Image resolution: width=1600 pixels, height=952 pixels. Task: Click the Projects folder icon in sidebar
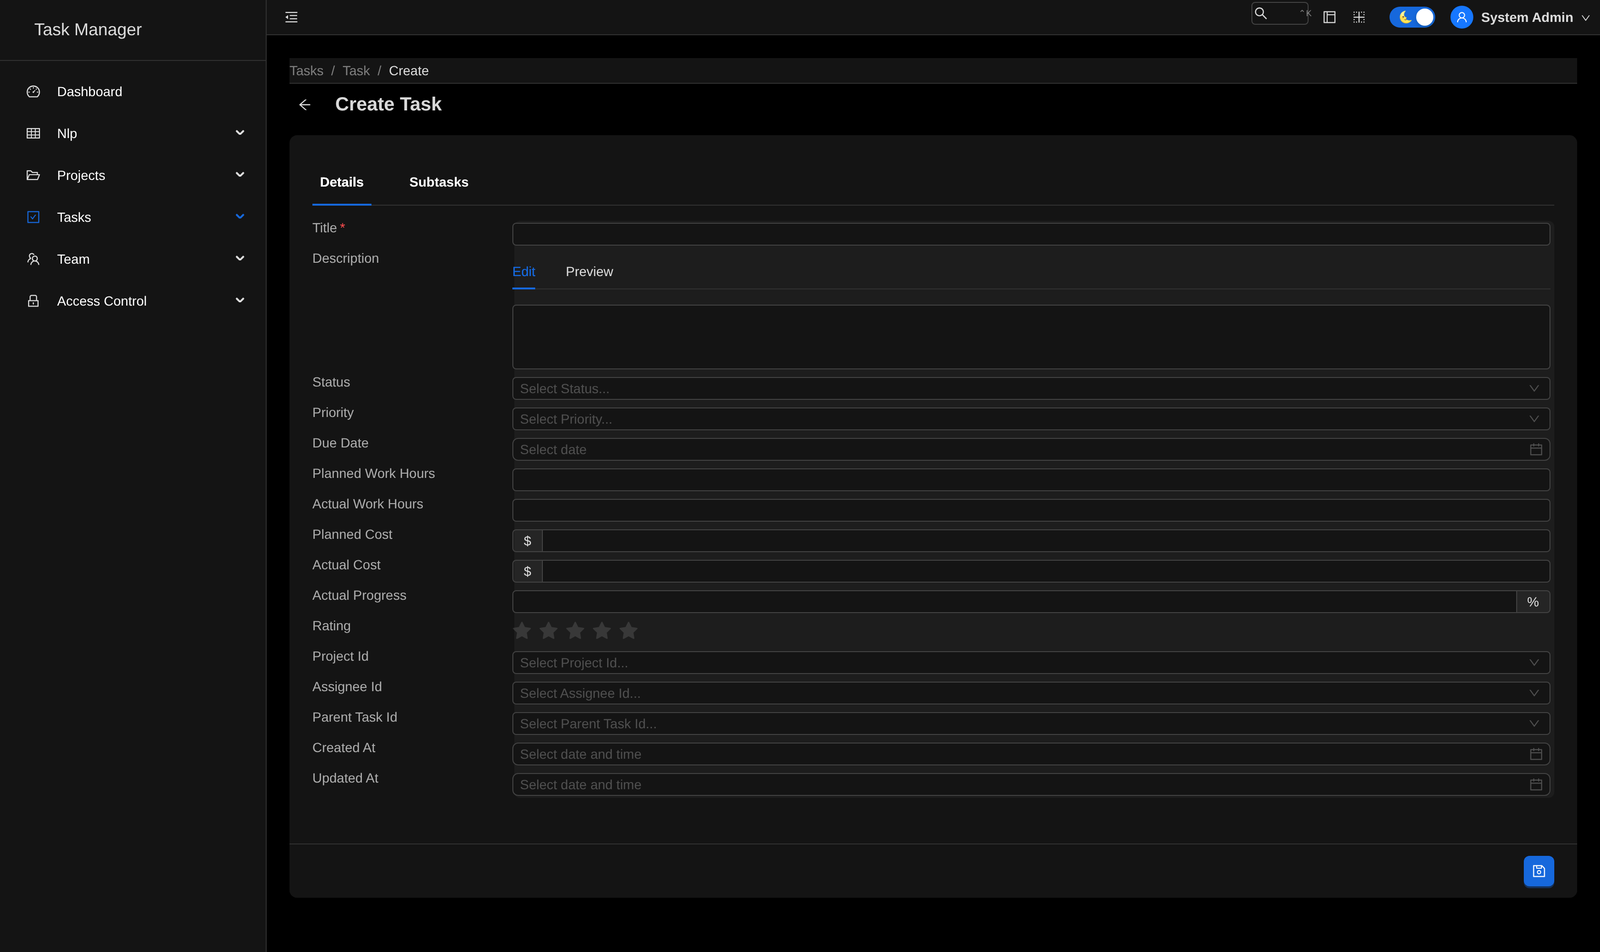point(33,176)
